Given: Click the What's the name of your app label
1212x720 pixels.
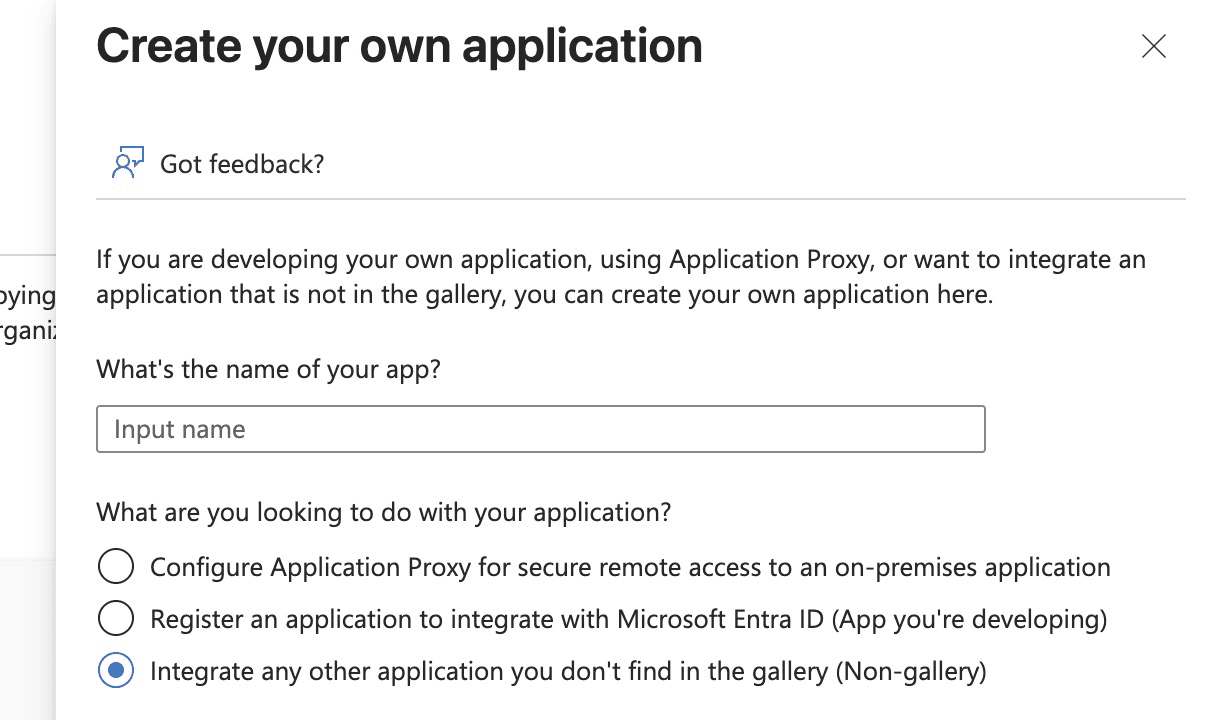Looking at the screenshot, I should pos(268,369).
